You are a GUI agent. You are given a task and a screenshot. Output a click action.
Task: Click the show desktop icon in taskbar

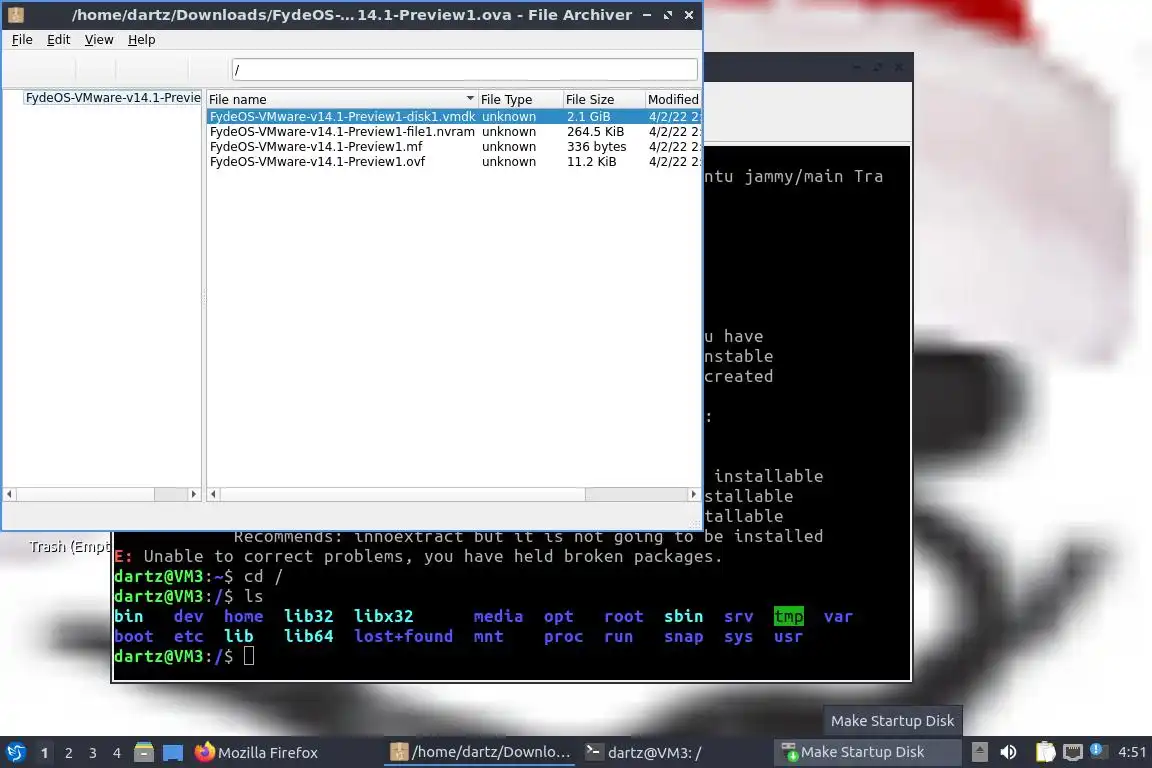click(173, 753)
